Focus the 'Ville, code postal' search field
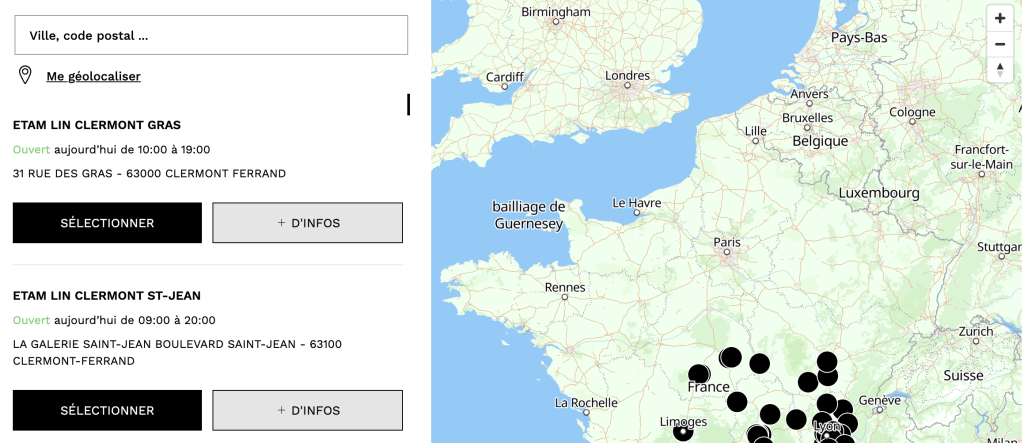The width and height of the screenshot is (1024, 443). tap(210, 35)
